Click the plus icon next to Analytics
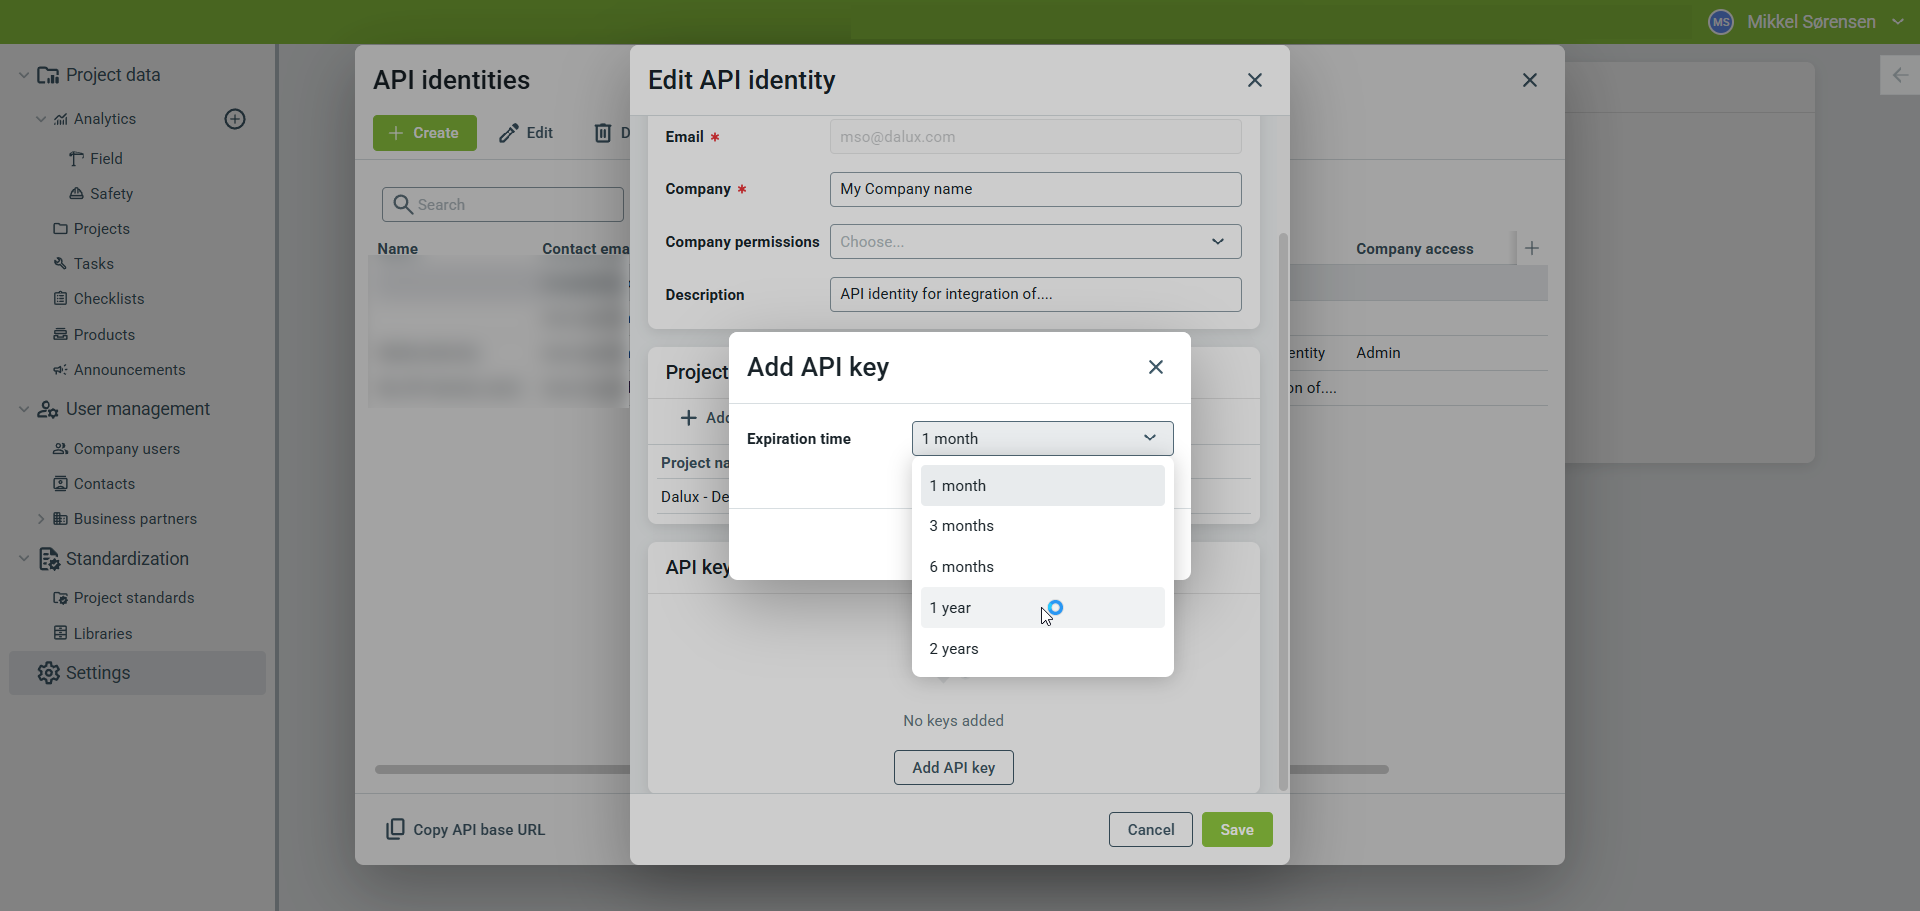Image resolution: width=1920 pixels, height=911 pixels. tap(235, 120)
